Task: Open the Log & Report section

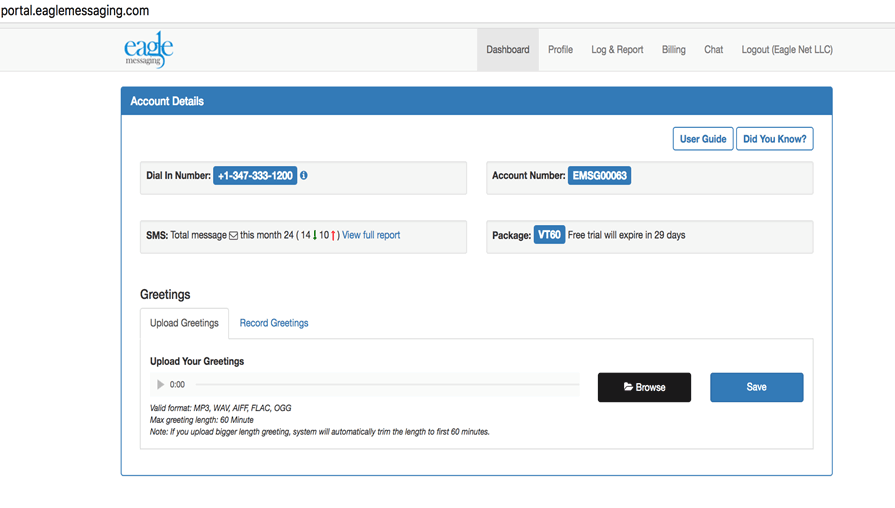Action: (617, 50)
